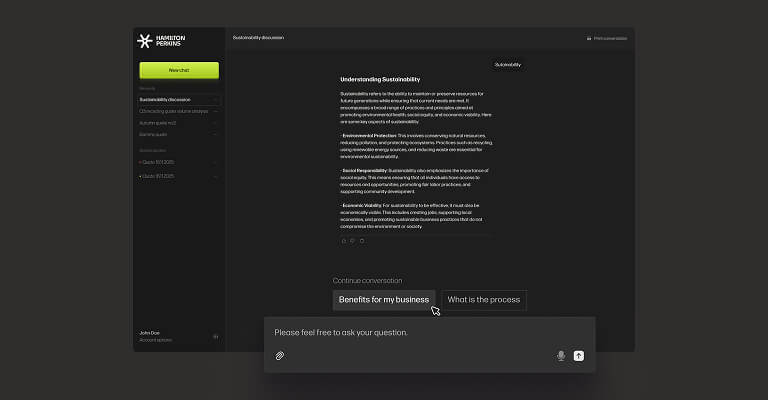This screenshot has height=400, width=768.
Task: Open options for the second Quote 10/1/2025 item
Action: coord(215,176)
